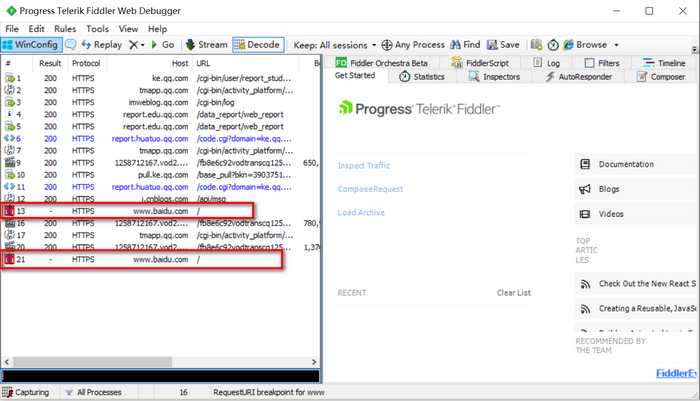Click Clear List in Recent

click(514, 293)
